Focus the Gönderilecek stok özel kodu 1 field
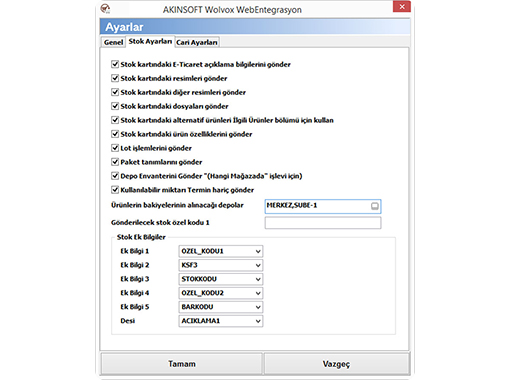The height and width of the screenshot is (380, 510). (x=323, y=223)
